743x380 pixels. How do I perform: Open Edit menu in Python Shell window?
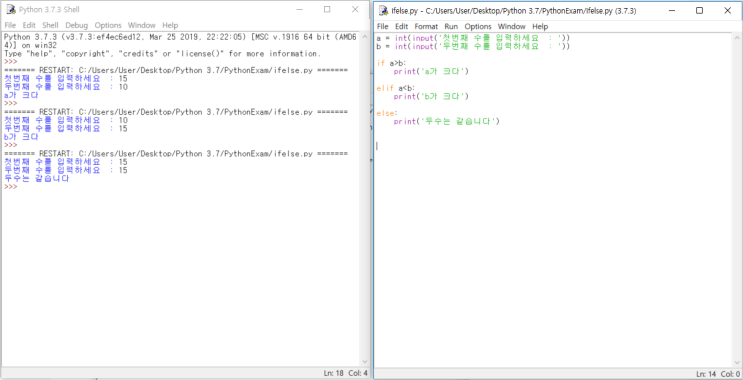click(29, 25)
